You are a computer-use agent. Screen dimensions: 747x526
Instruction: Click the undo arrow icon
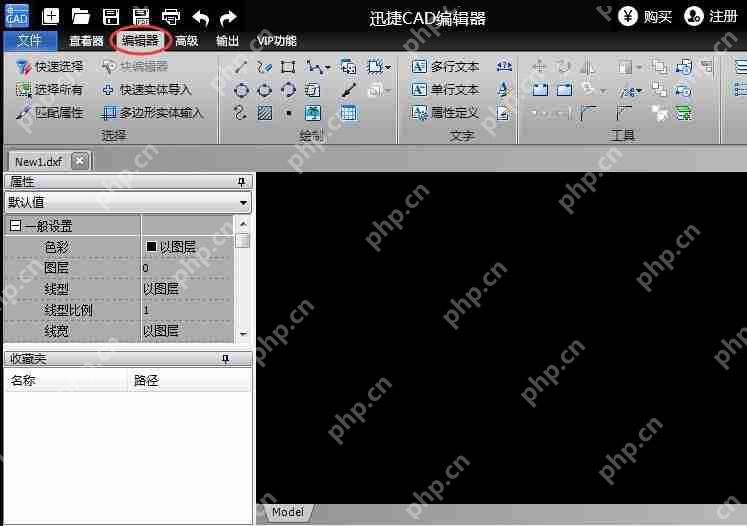point(201,18)
